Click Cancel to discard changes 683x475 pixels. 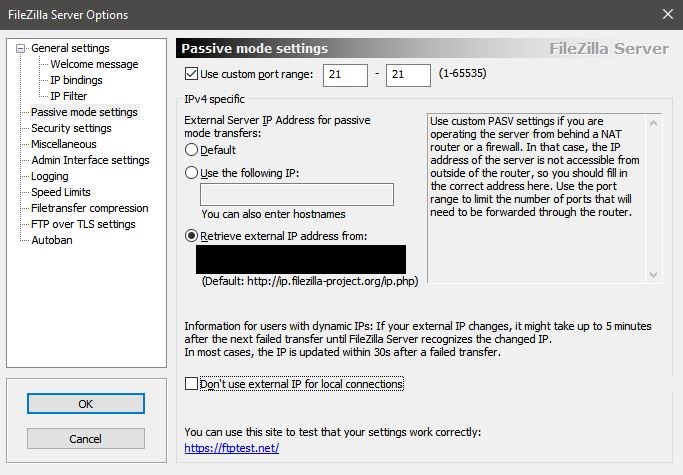[86, 438]
